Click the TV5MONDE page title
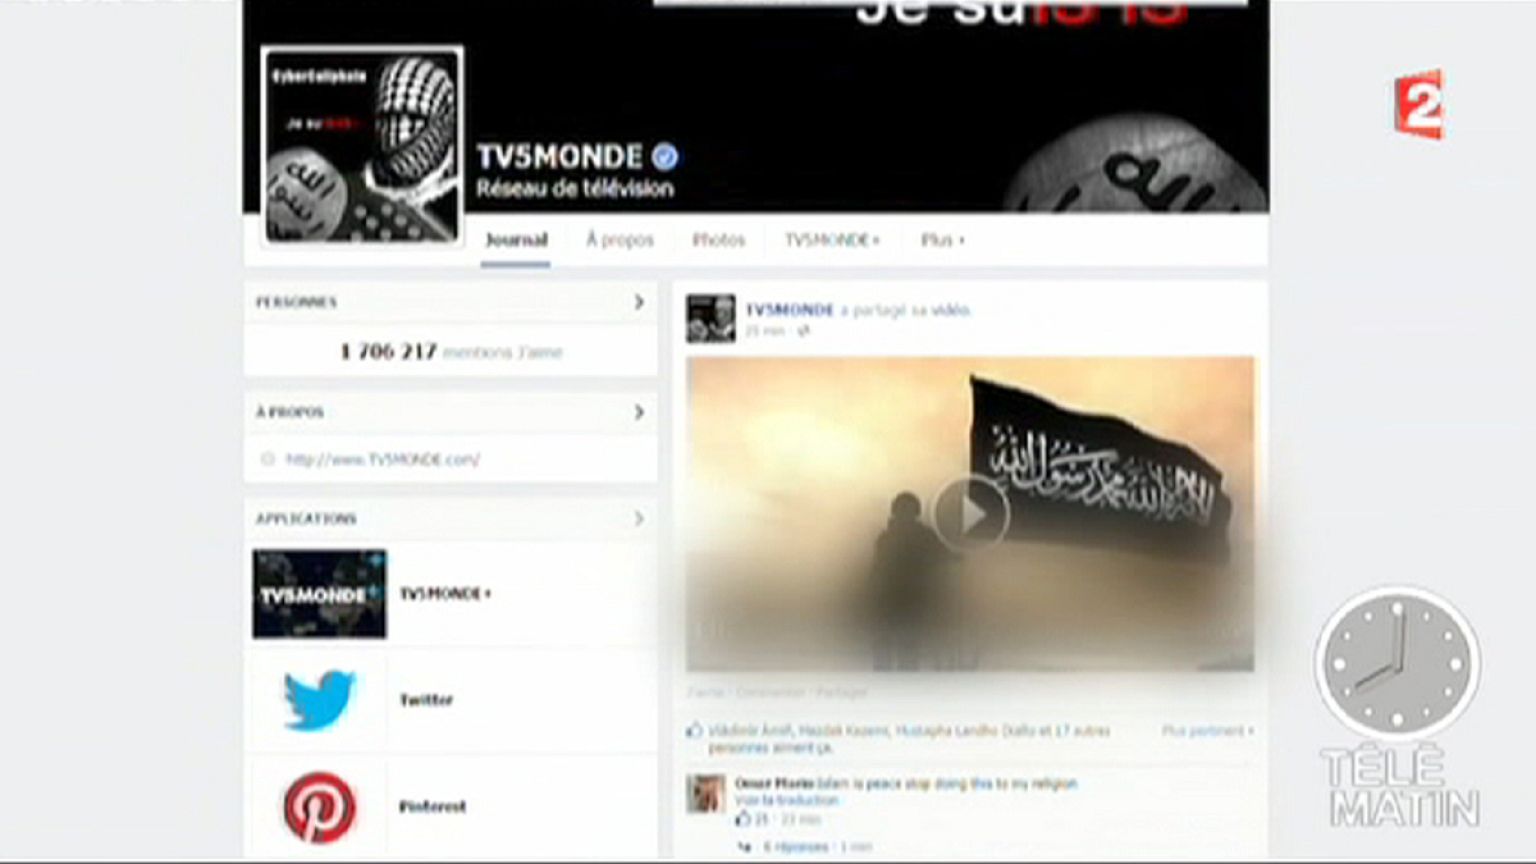This screenshot has height=864, width=1536. point(559,156)
